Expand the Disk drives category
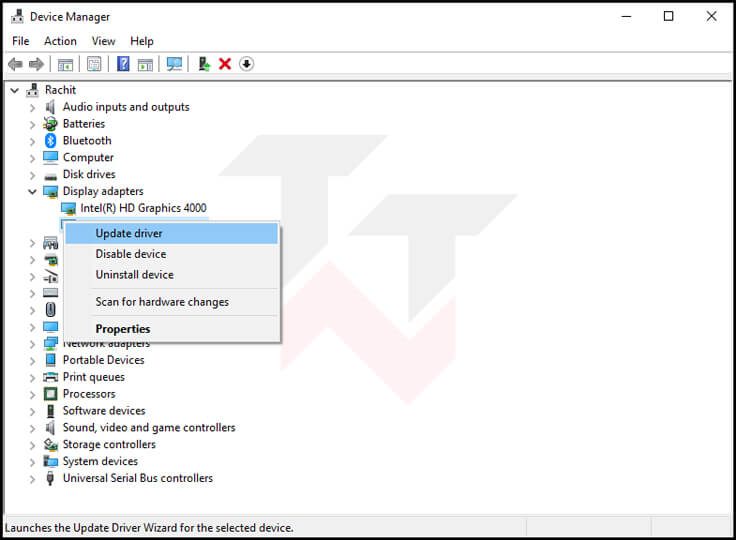 tap(32, 175)
